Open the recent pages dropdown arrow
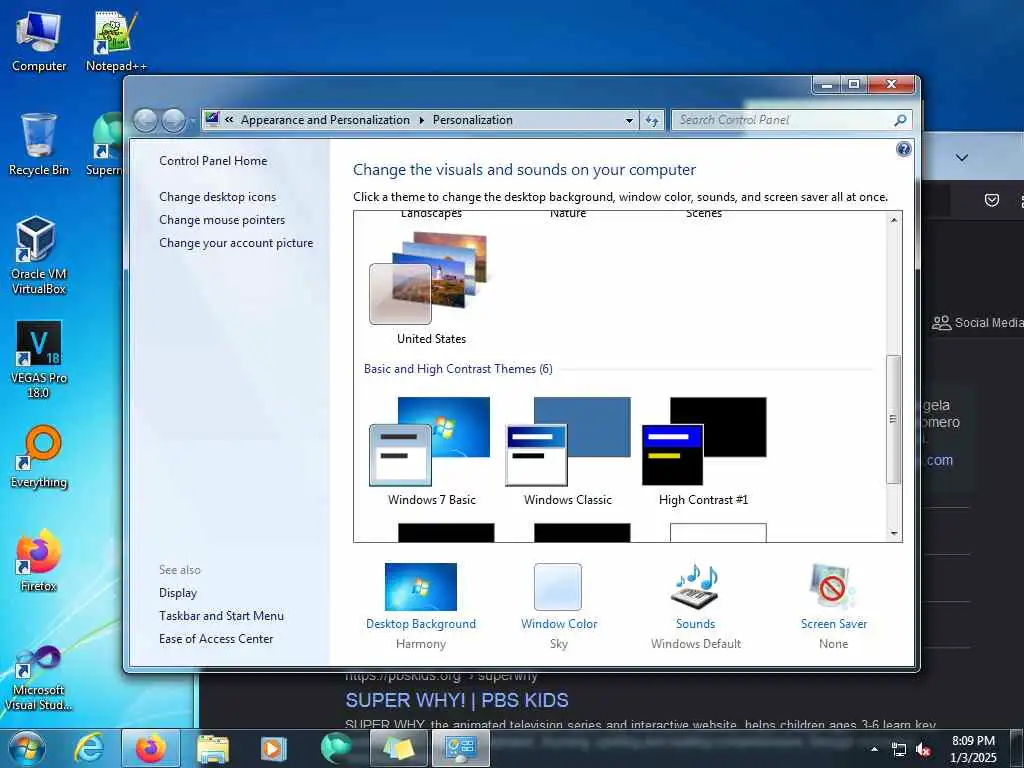Screen dimensions: 1024x768 pos(191,121)
